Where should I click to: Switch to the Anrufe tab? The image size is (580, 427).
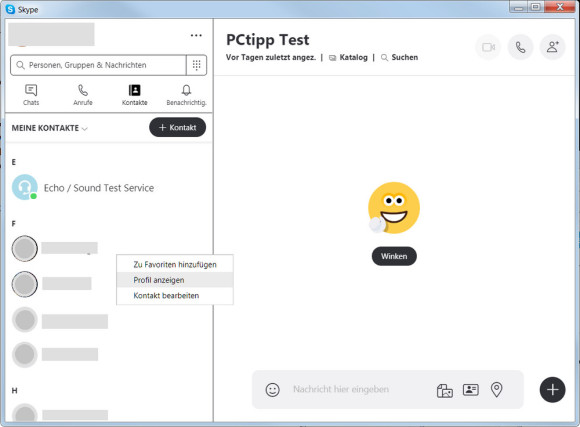[x=83, y=95]
